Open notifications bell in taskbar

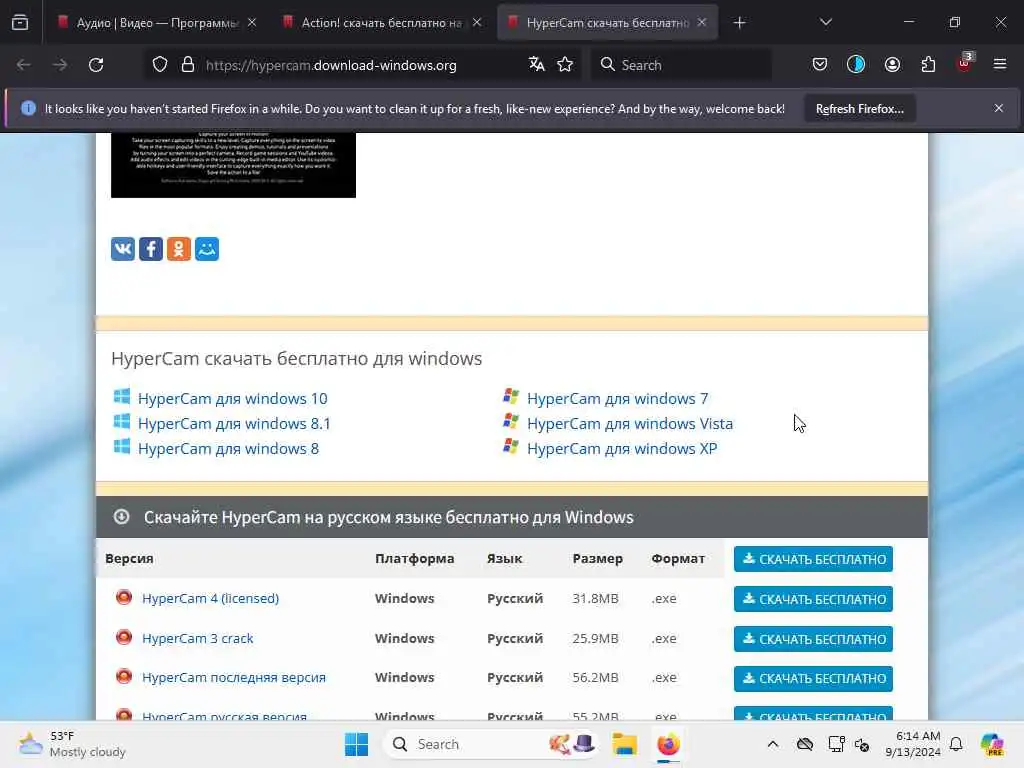click(956, 744)
